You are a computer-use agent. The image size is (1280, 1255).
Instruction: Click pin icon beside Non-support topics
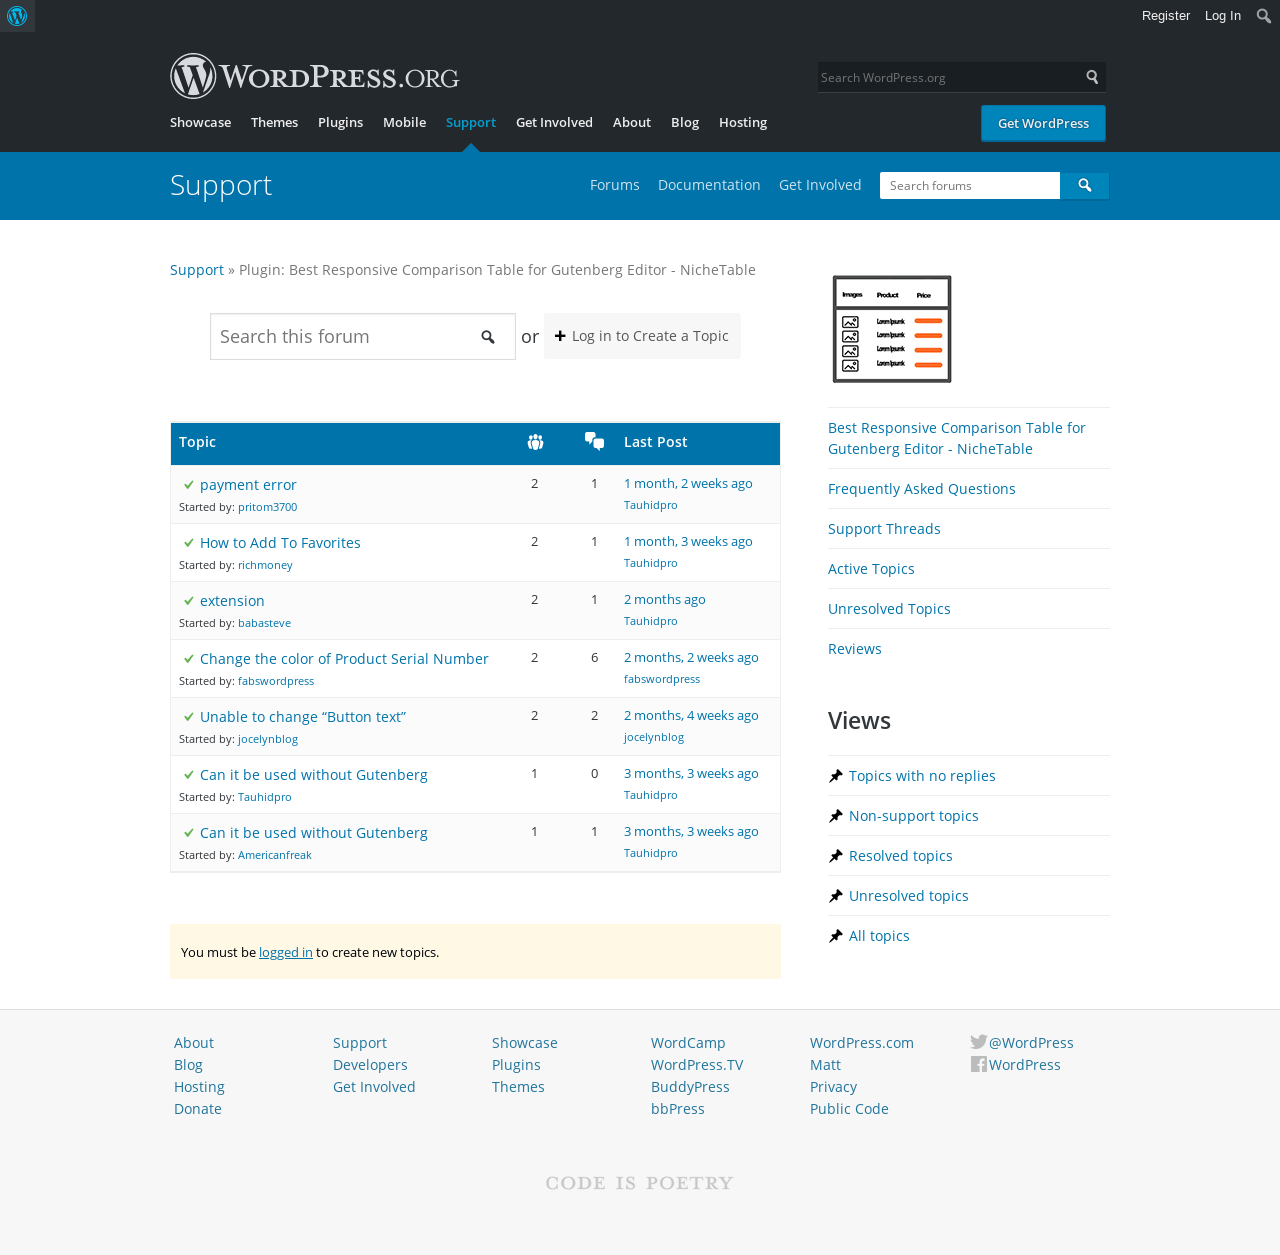(x=836, y=816)
